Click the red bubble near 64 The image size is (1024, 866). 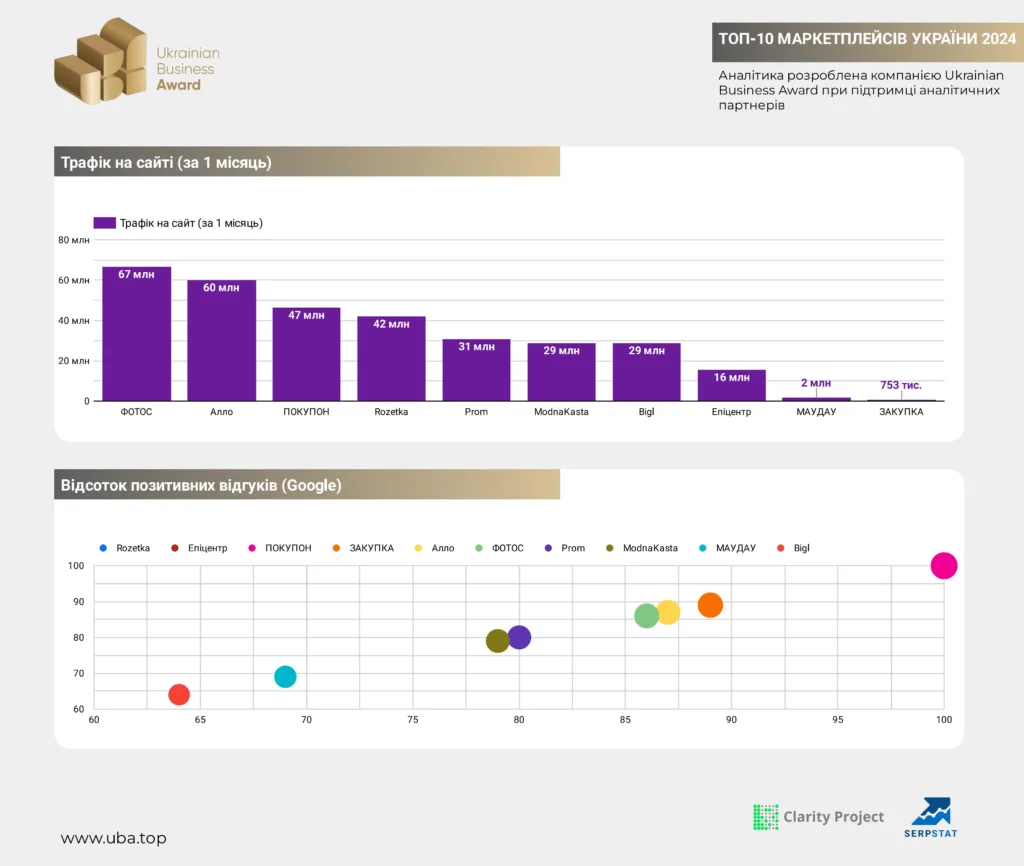pyautogui.click(x=179, y=694)
